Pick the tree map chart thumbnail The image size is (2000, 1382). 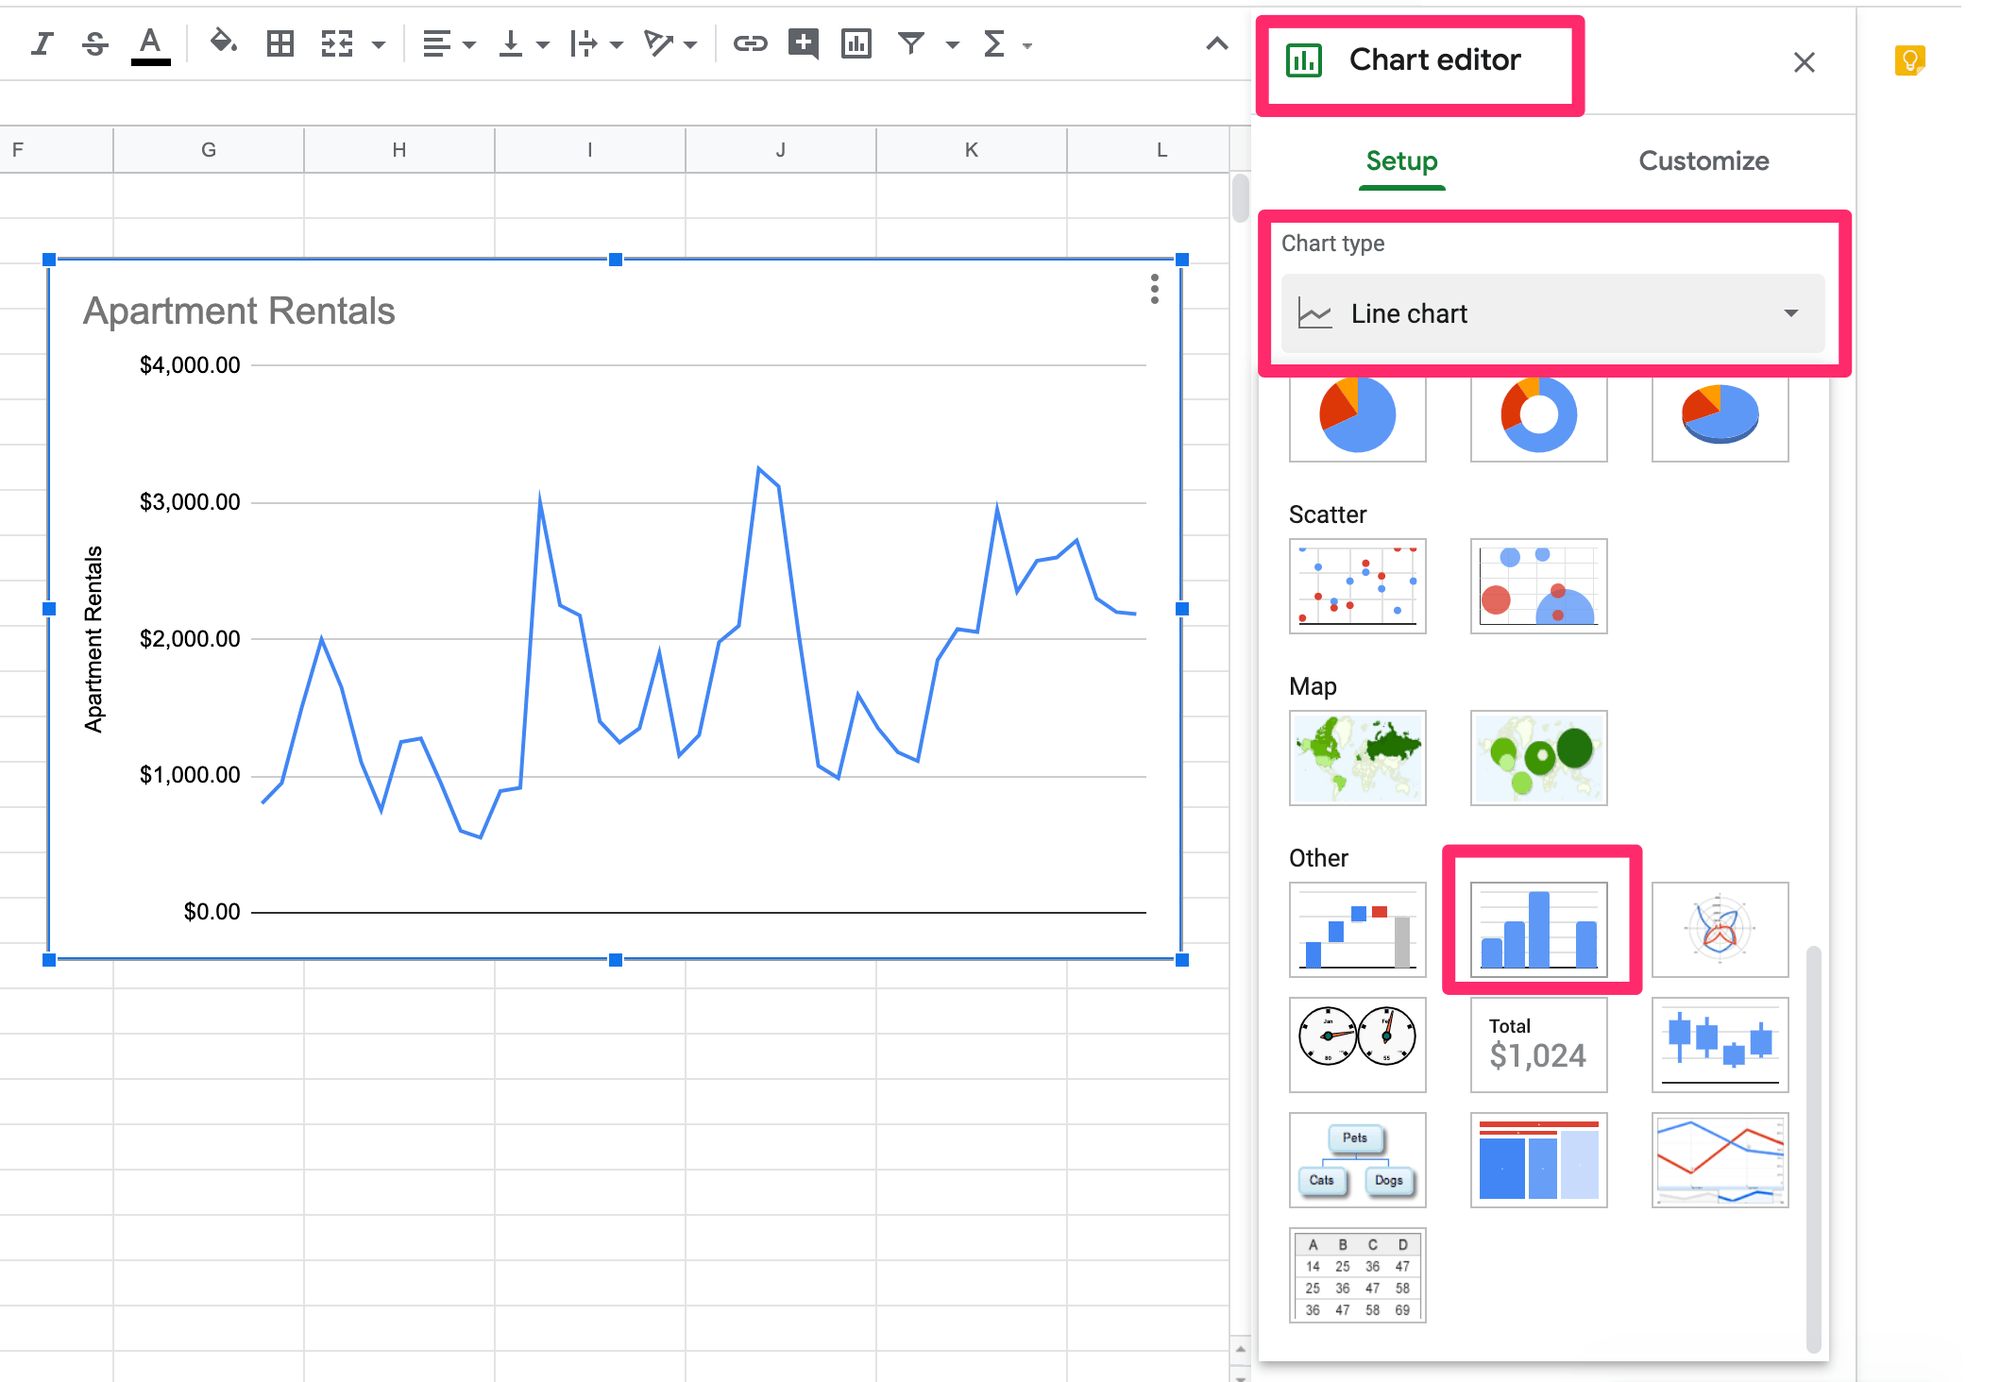[1538, 1160]
